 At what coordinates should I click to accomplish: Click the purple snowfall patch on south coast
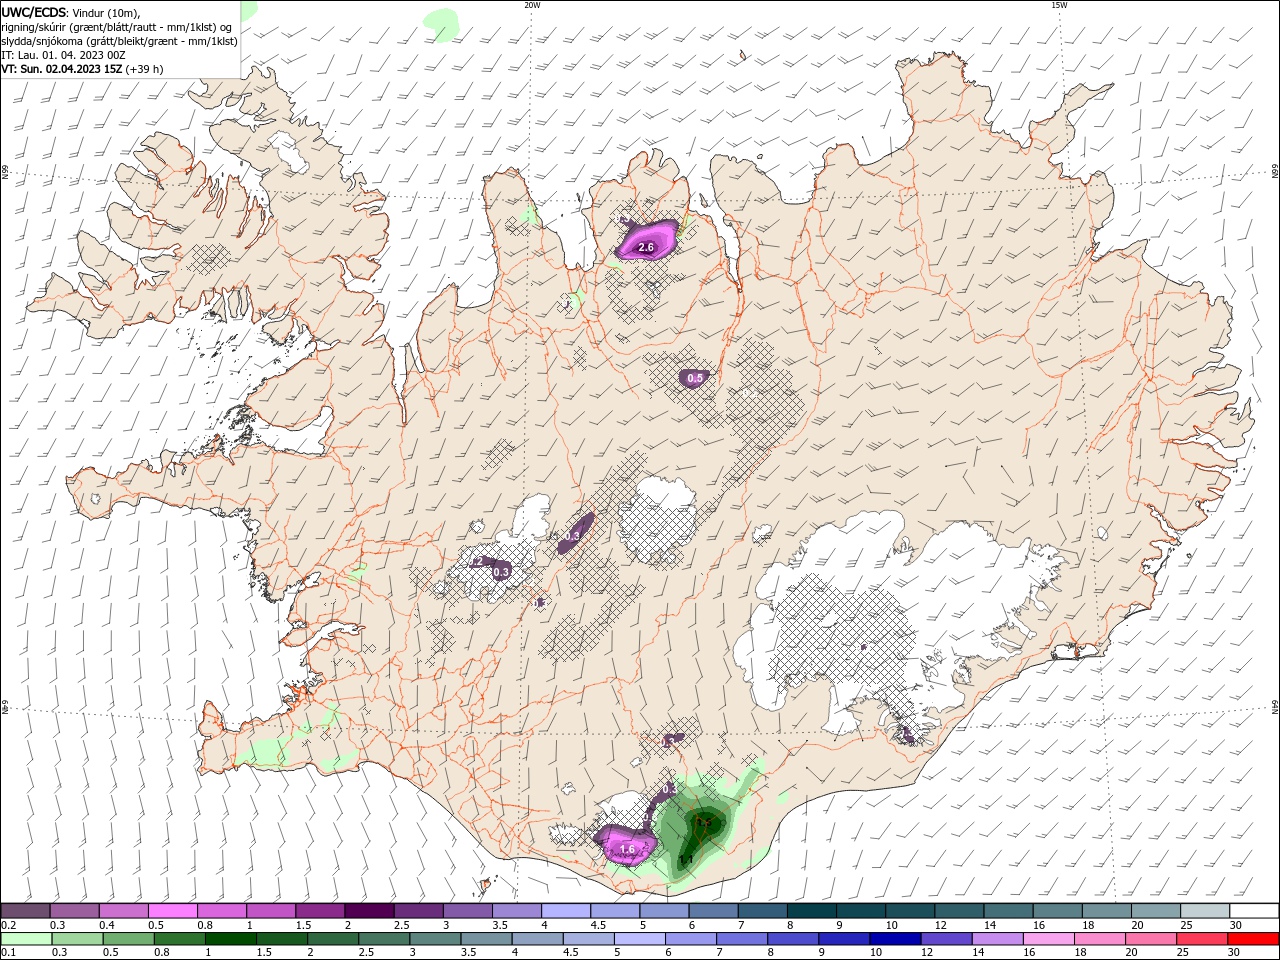626,845
